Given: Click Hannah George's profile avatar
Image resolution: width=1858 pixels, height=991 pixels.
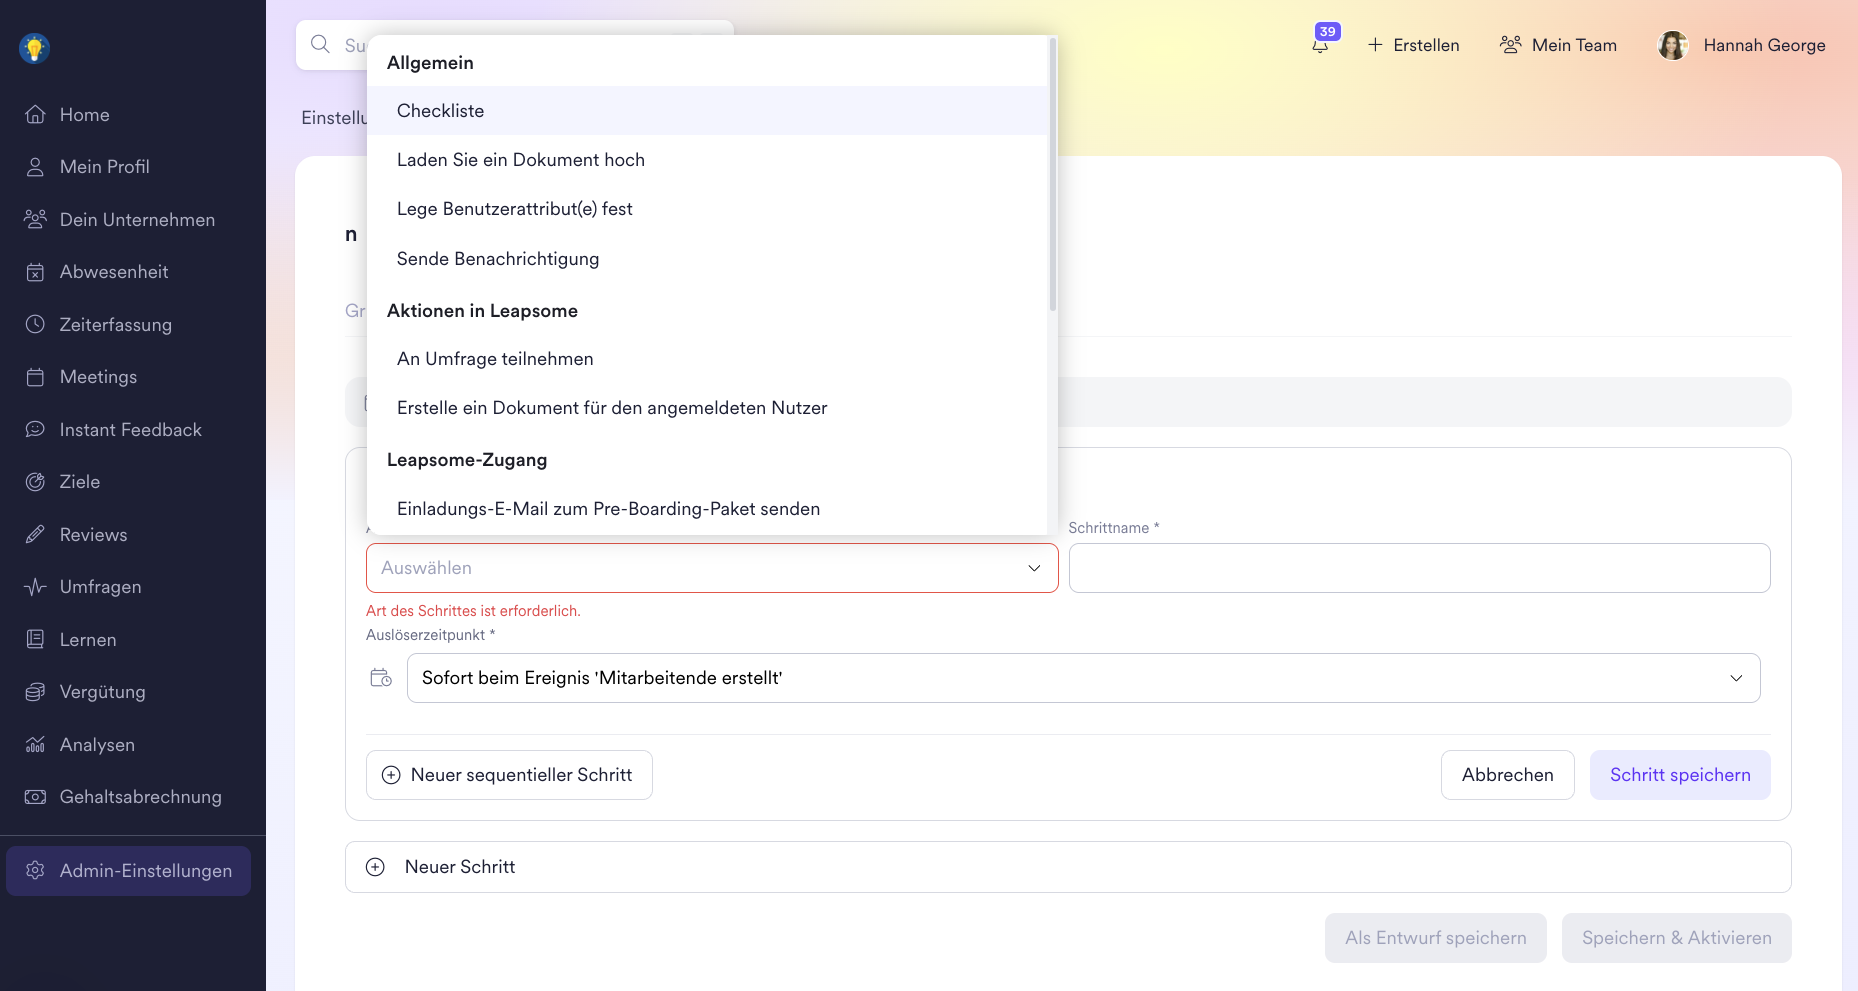Looking at the screenshot, I should pos(1672,45).
